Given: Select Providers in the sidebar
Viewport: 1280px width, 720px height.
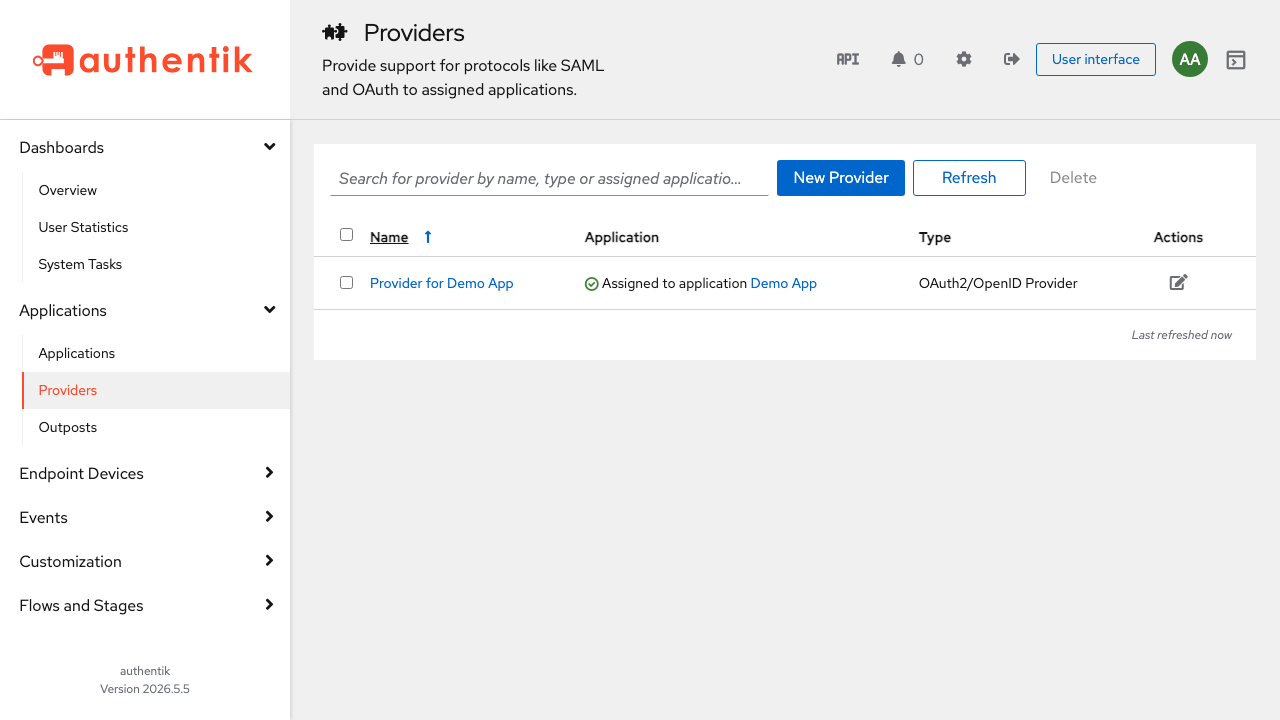Looking at the screenshot, I should pyautogui.click(x=156, y=390).
